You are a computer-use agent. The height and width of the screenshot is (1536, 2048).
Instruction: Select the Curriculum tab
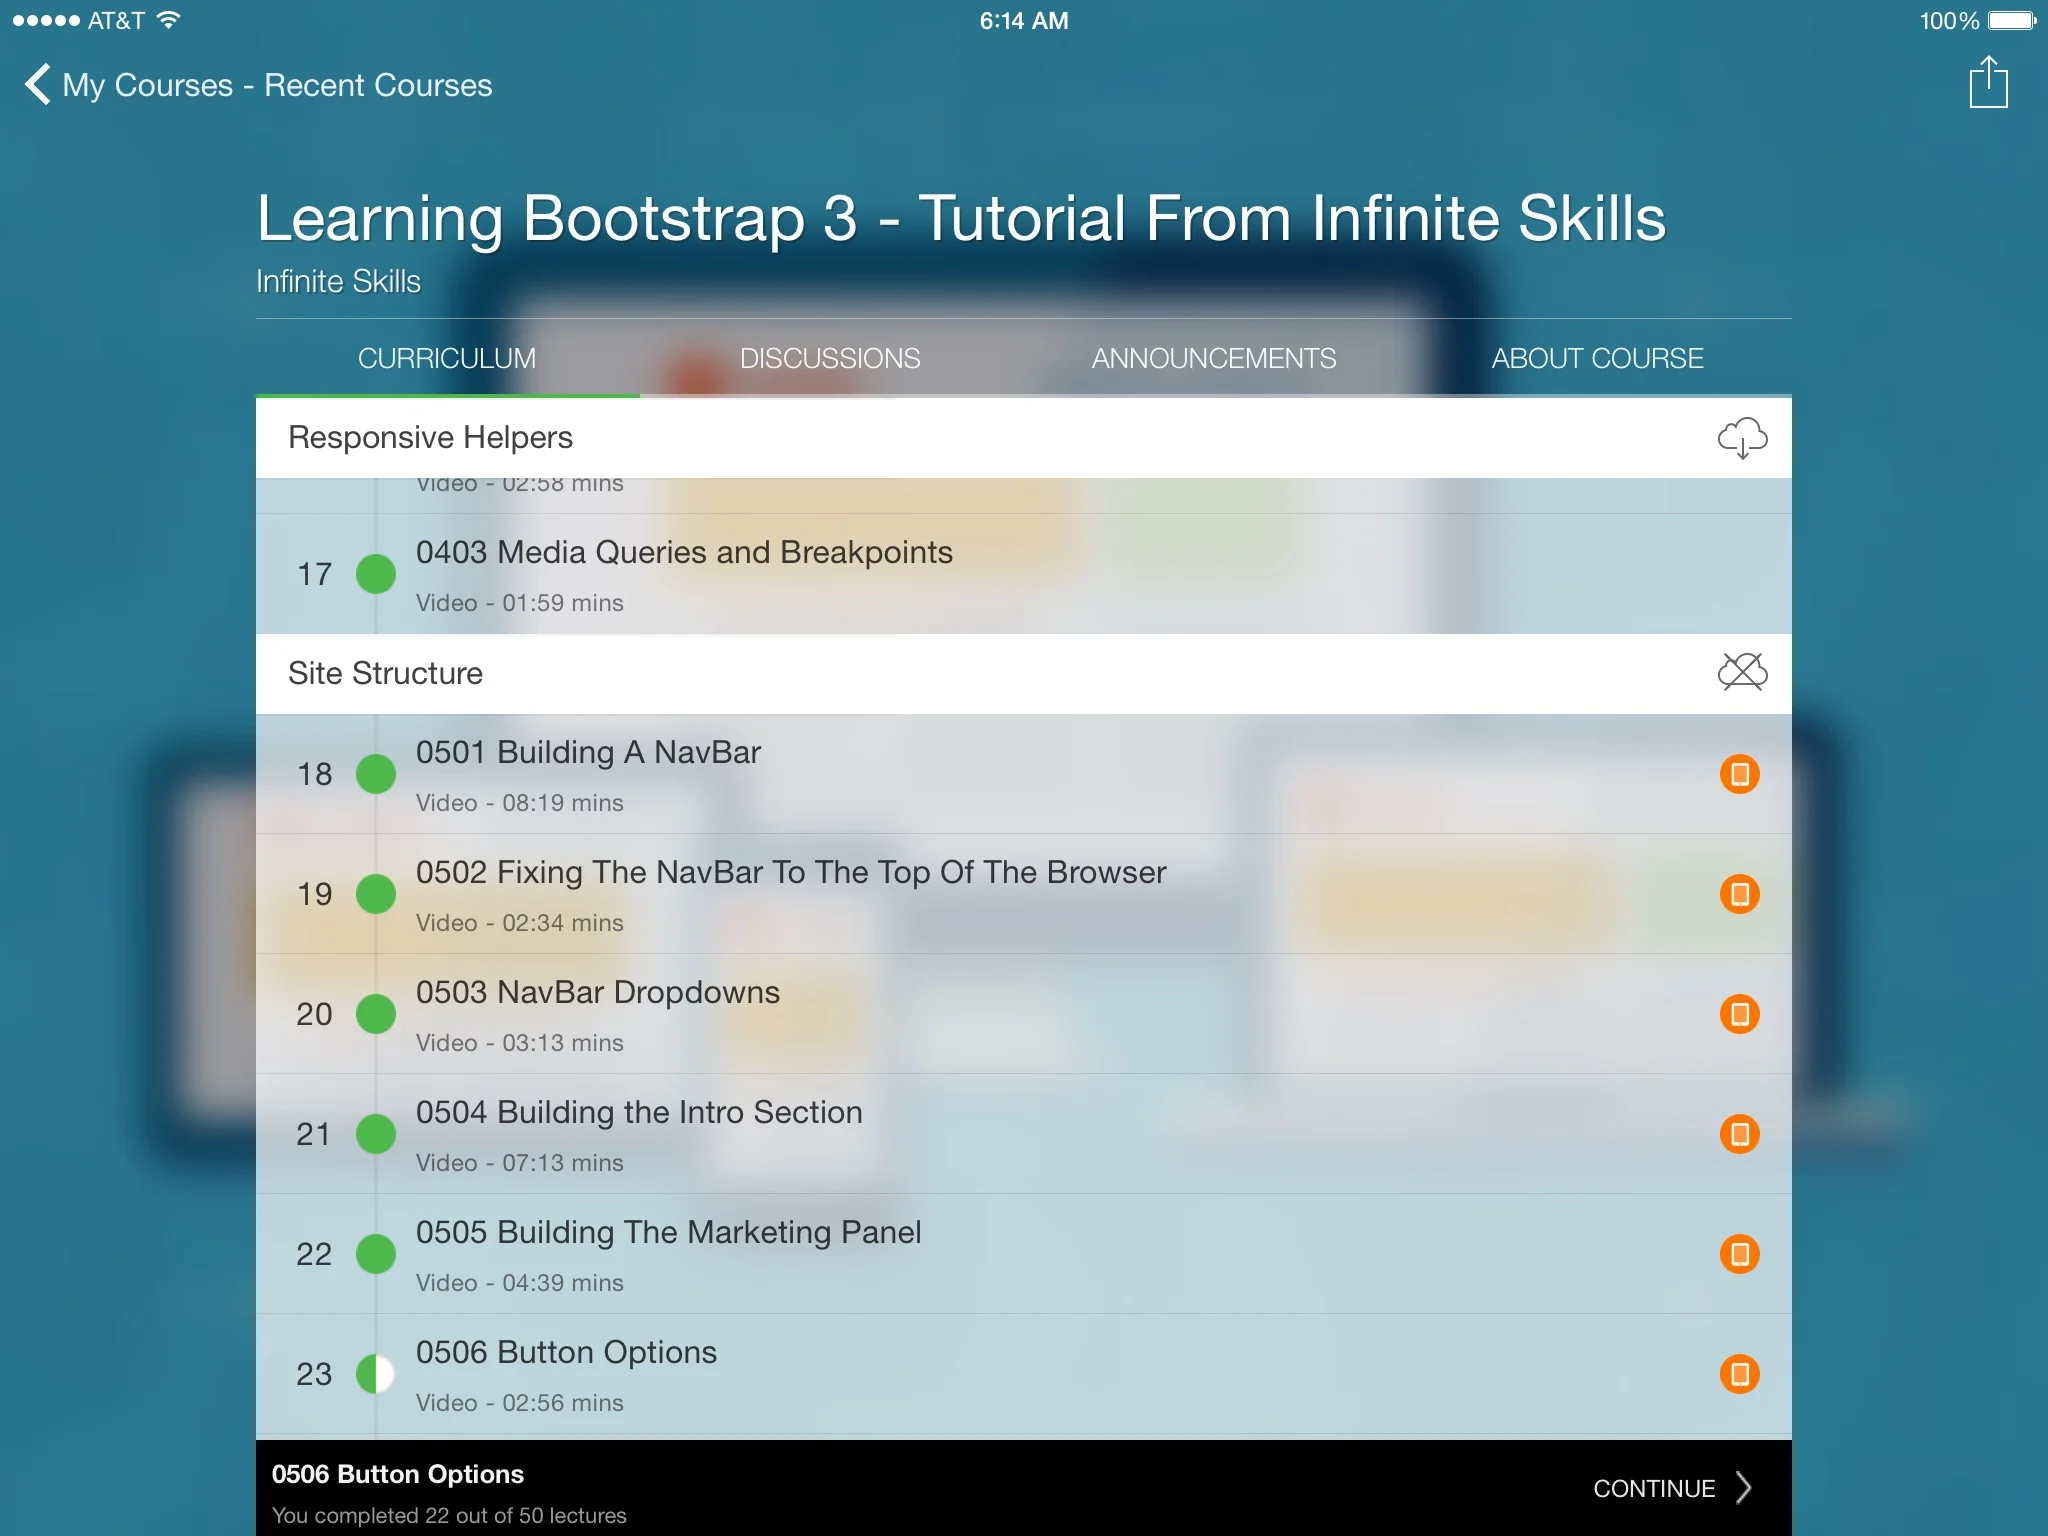[x=447, y=358]
